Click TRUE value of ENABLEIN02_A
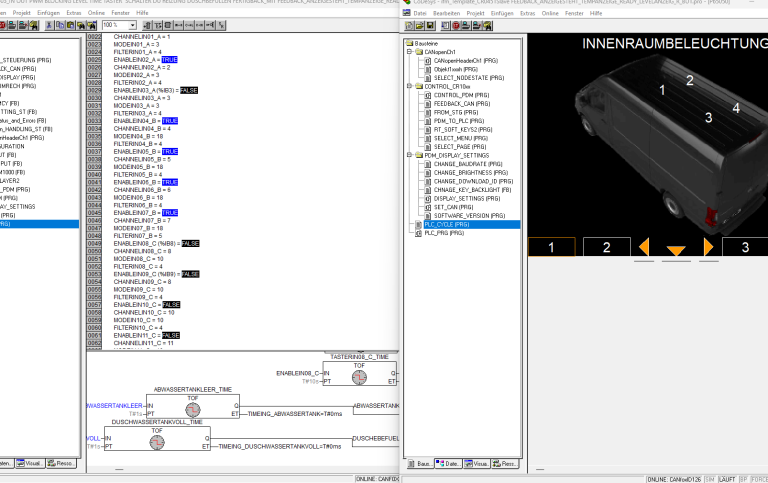This screenshot has height=483, width=768. [169, 60]
